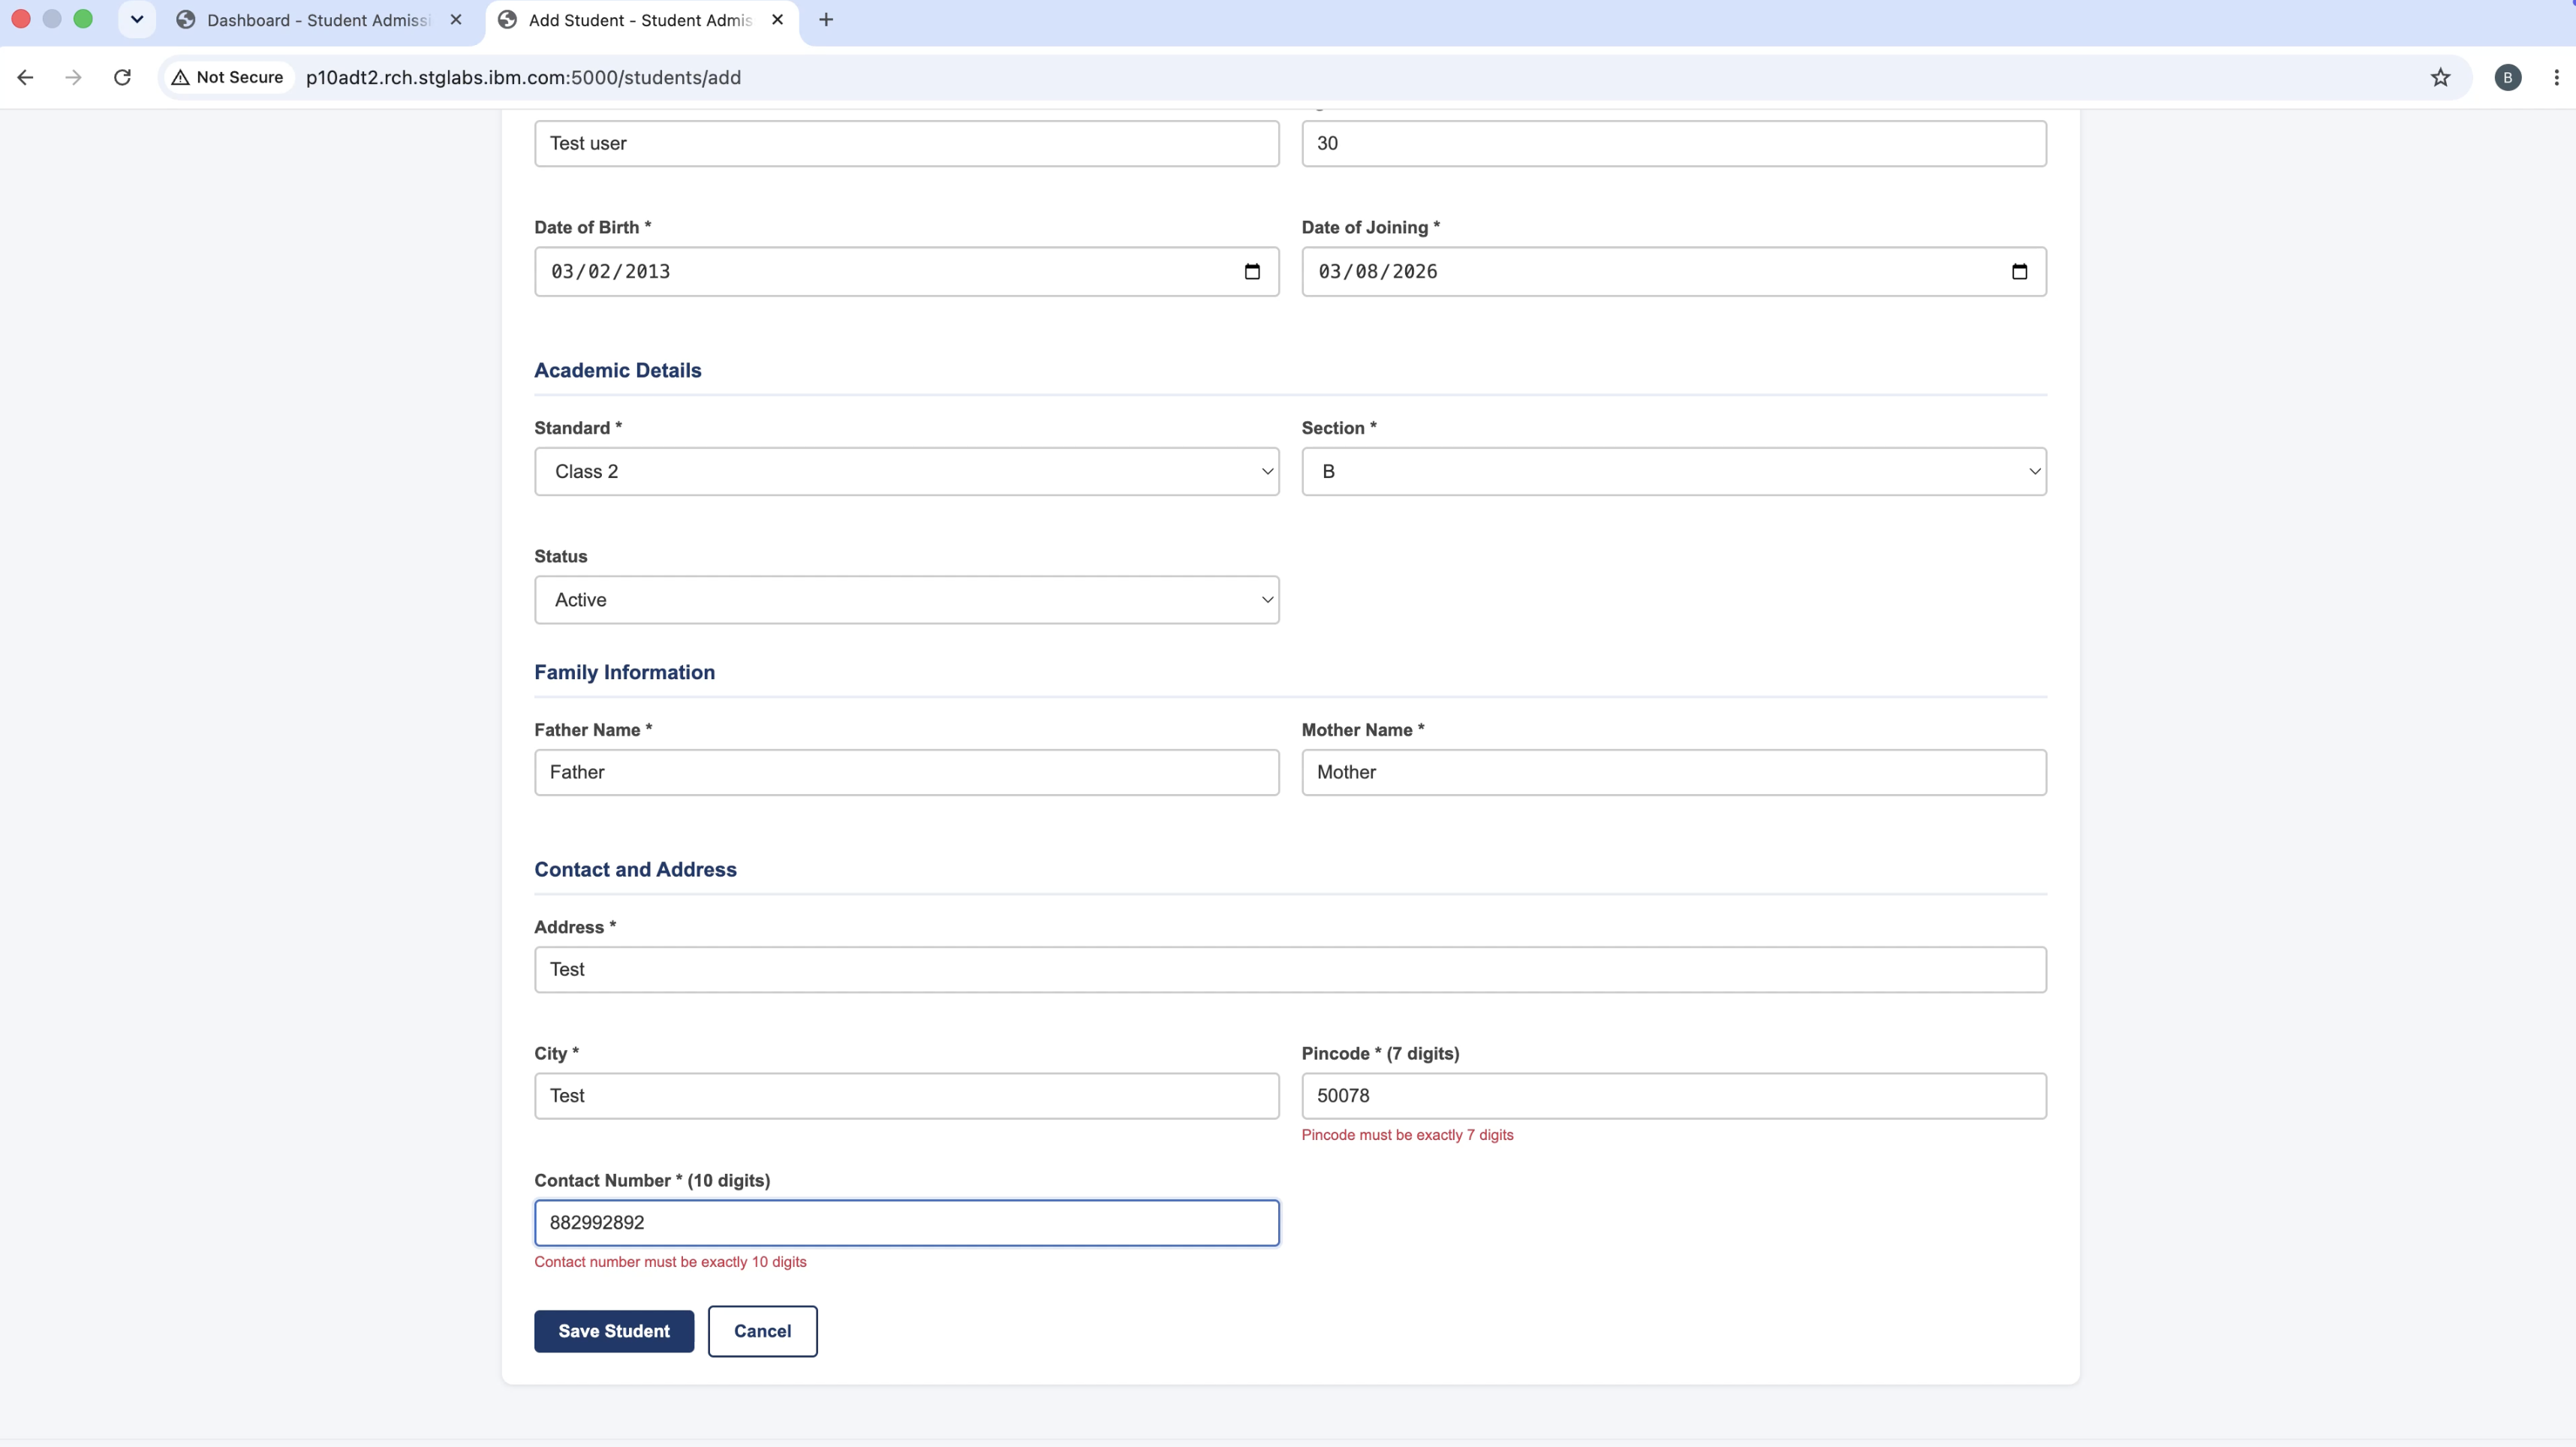This screenshot has width=2576, height=1447.
Task: Click the Academic Details heading
Action: click(618, 370)
